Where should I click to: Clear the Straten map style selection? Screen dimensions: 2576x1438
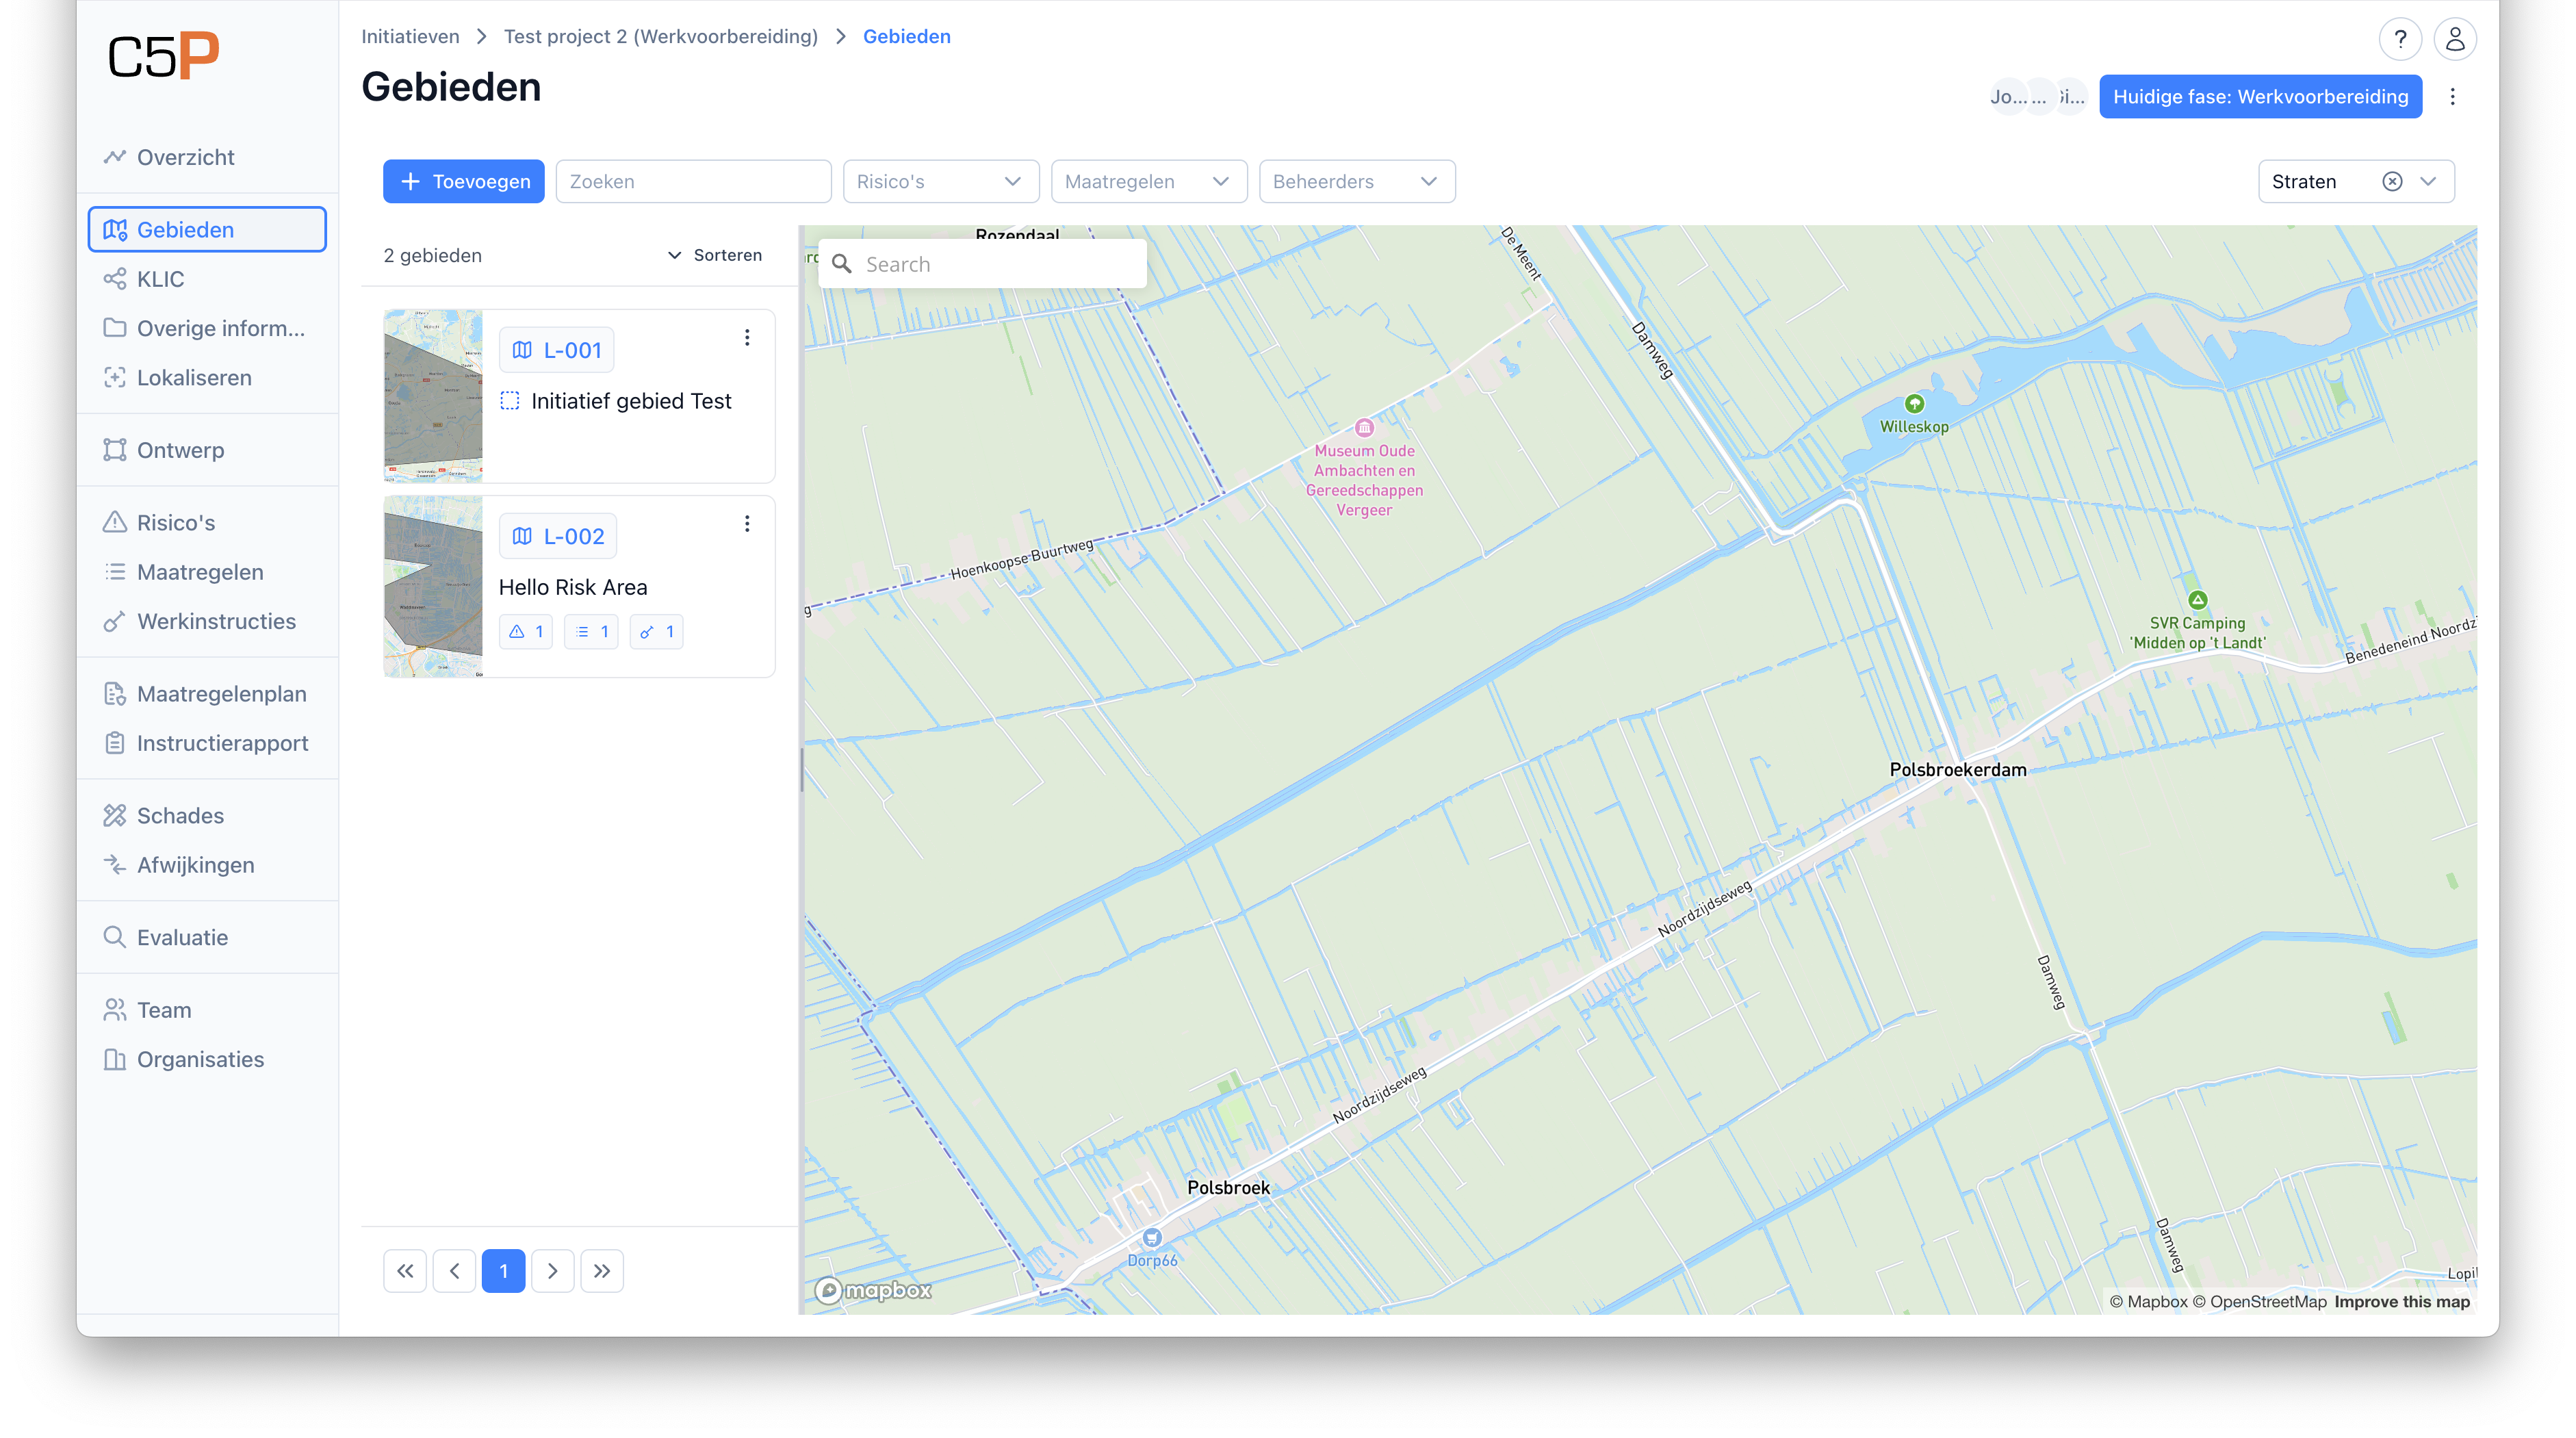[2391, 182]
